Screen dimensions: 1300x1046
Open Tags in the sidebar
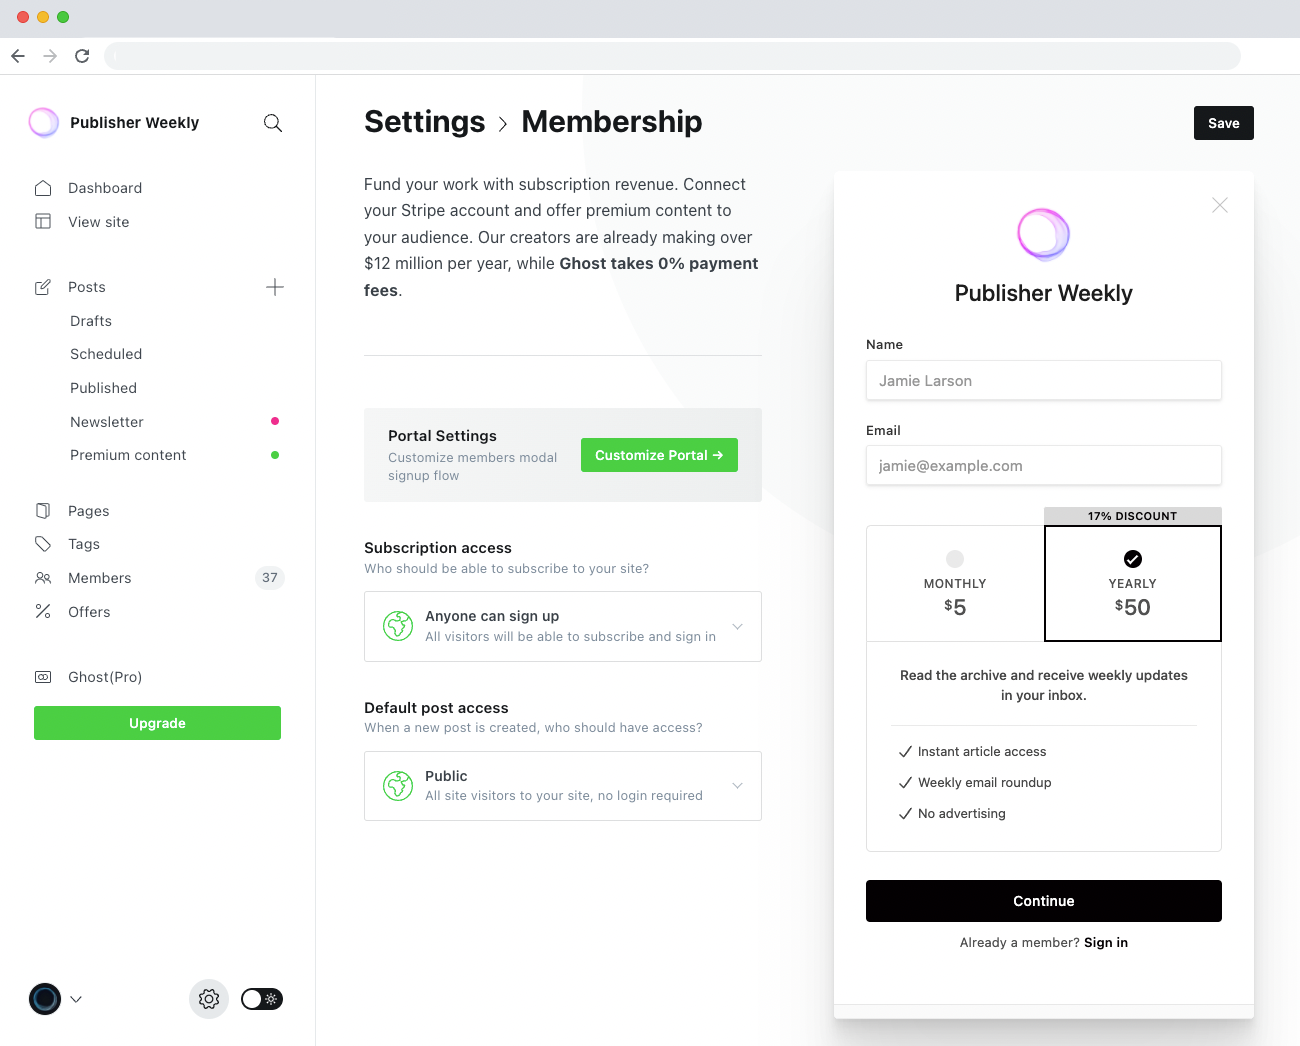pos(84,544)
